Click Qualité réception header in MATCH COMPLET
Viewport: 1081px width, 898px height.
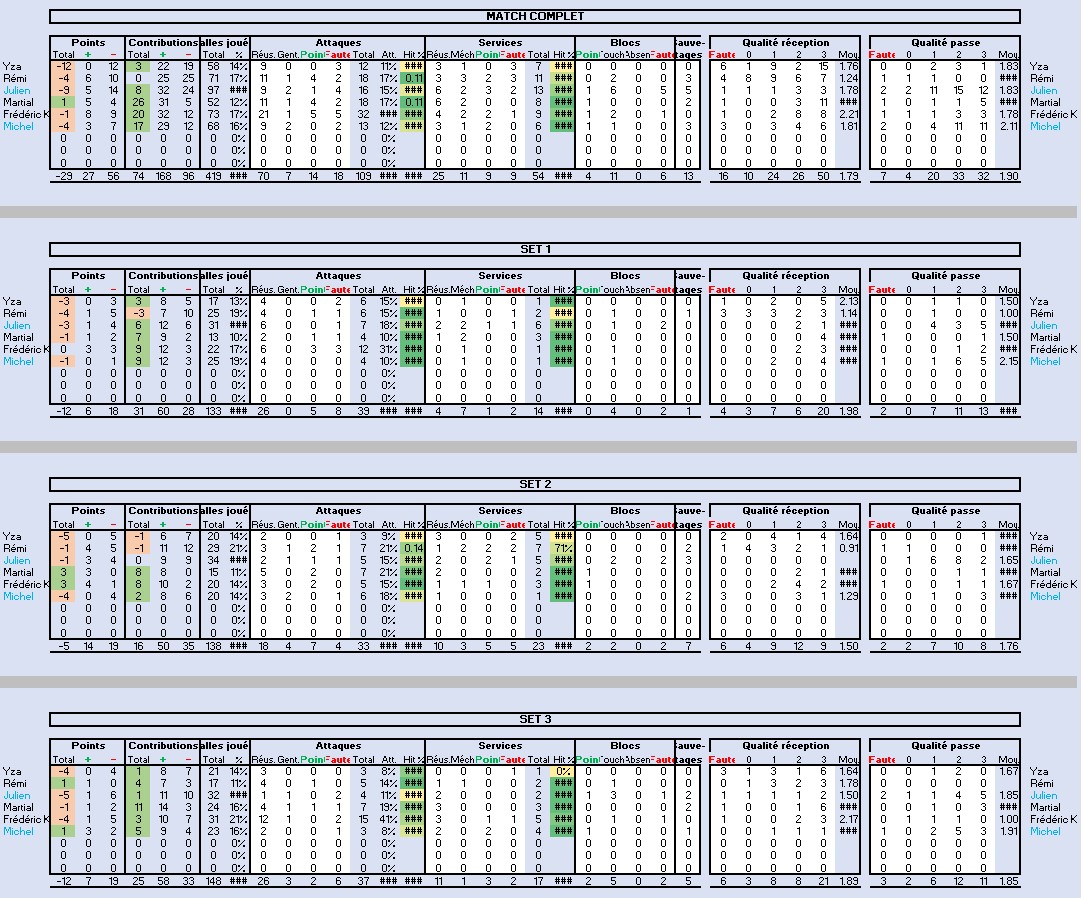coord(785,43)
